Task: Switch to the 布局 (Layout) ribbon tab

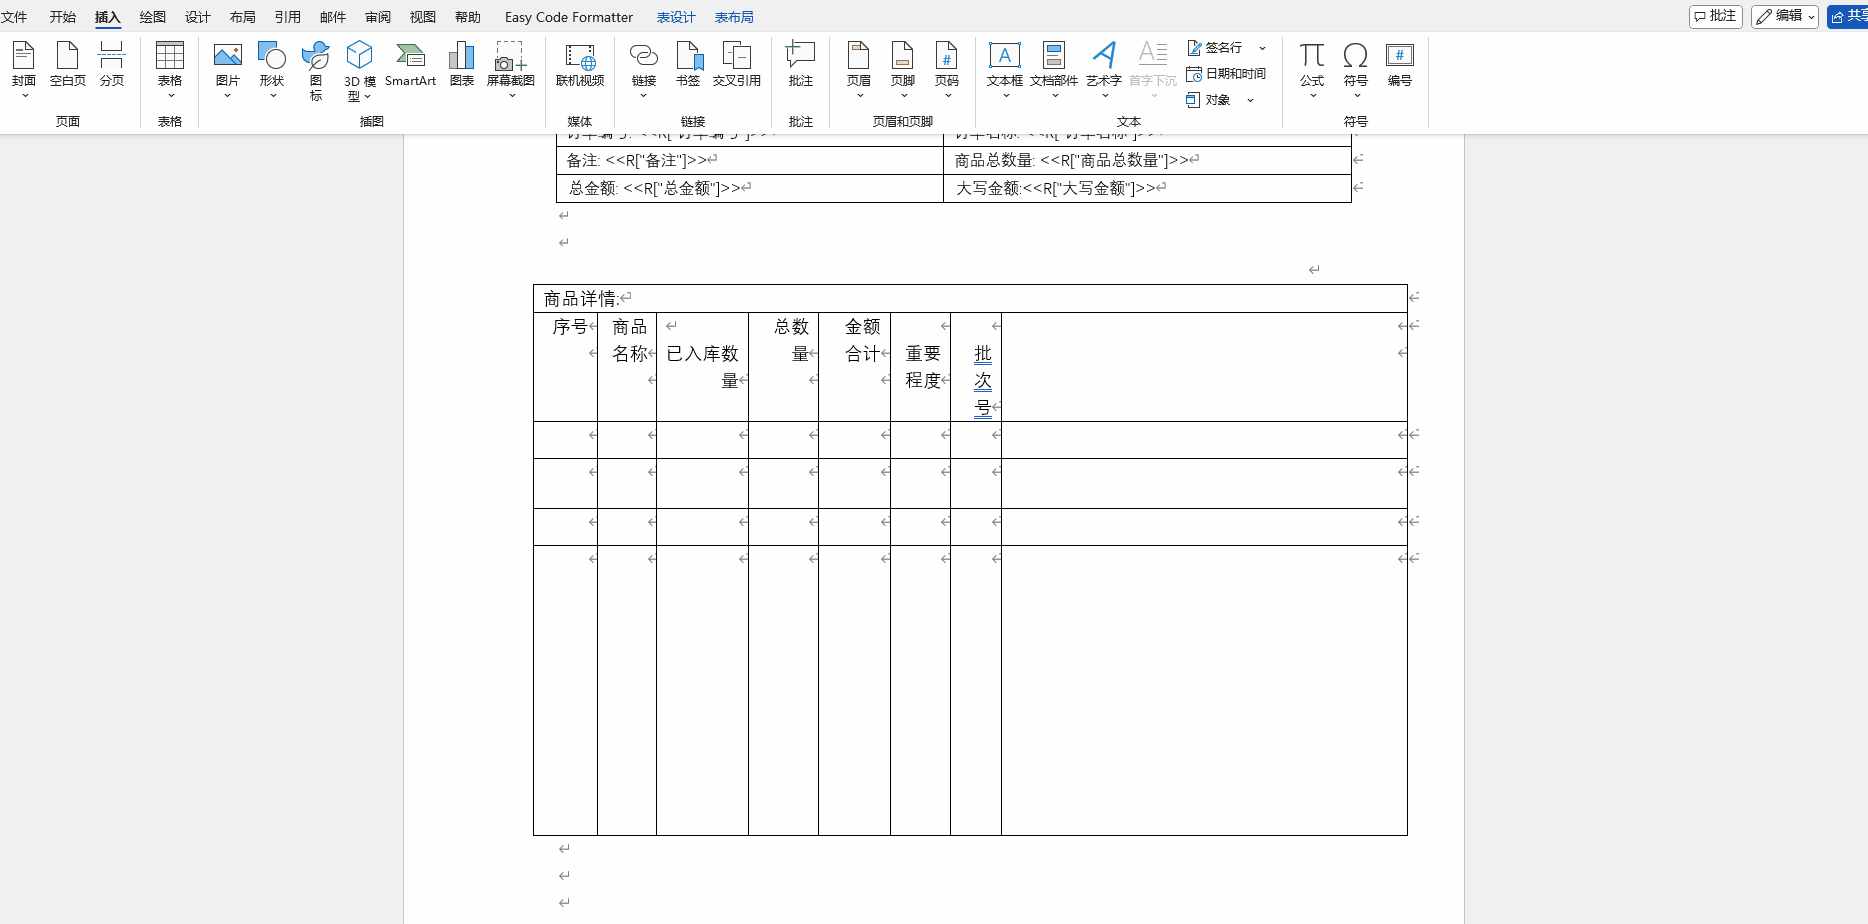Action: [x=243, y=17]
